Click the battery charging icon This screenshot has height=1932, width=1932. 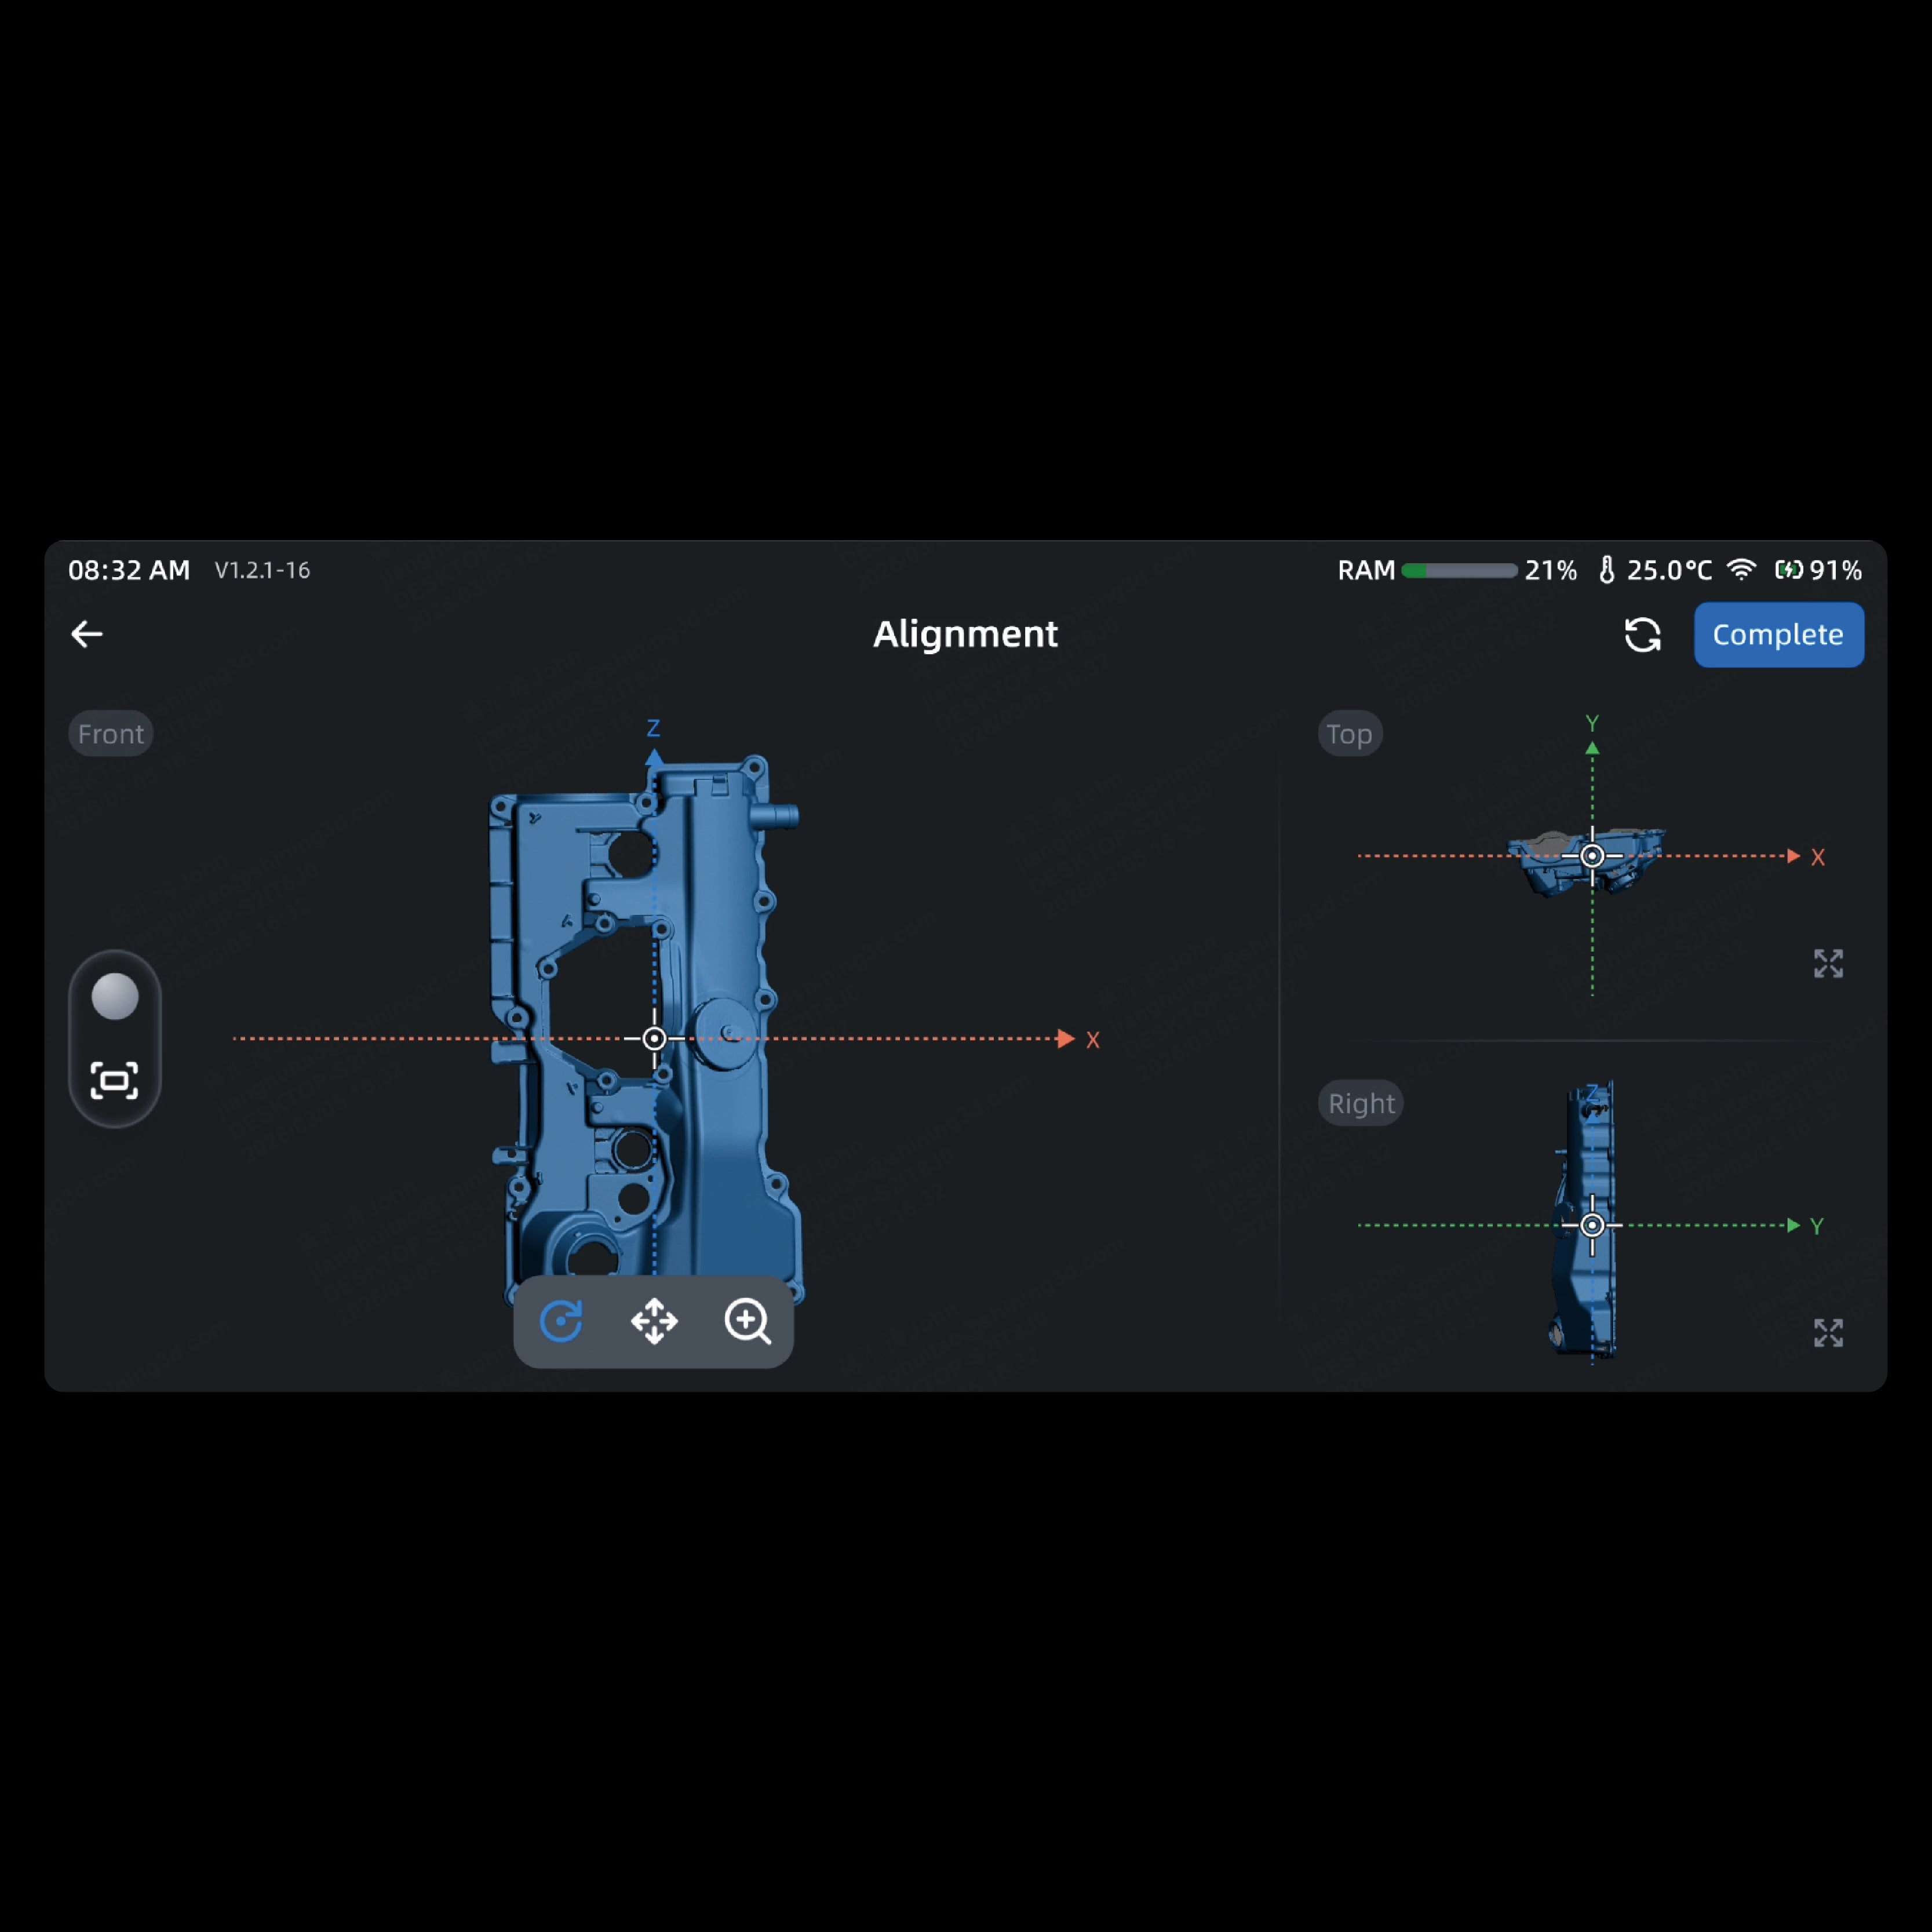tap(1788, 570)
